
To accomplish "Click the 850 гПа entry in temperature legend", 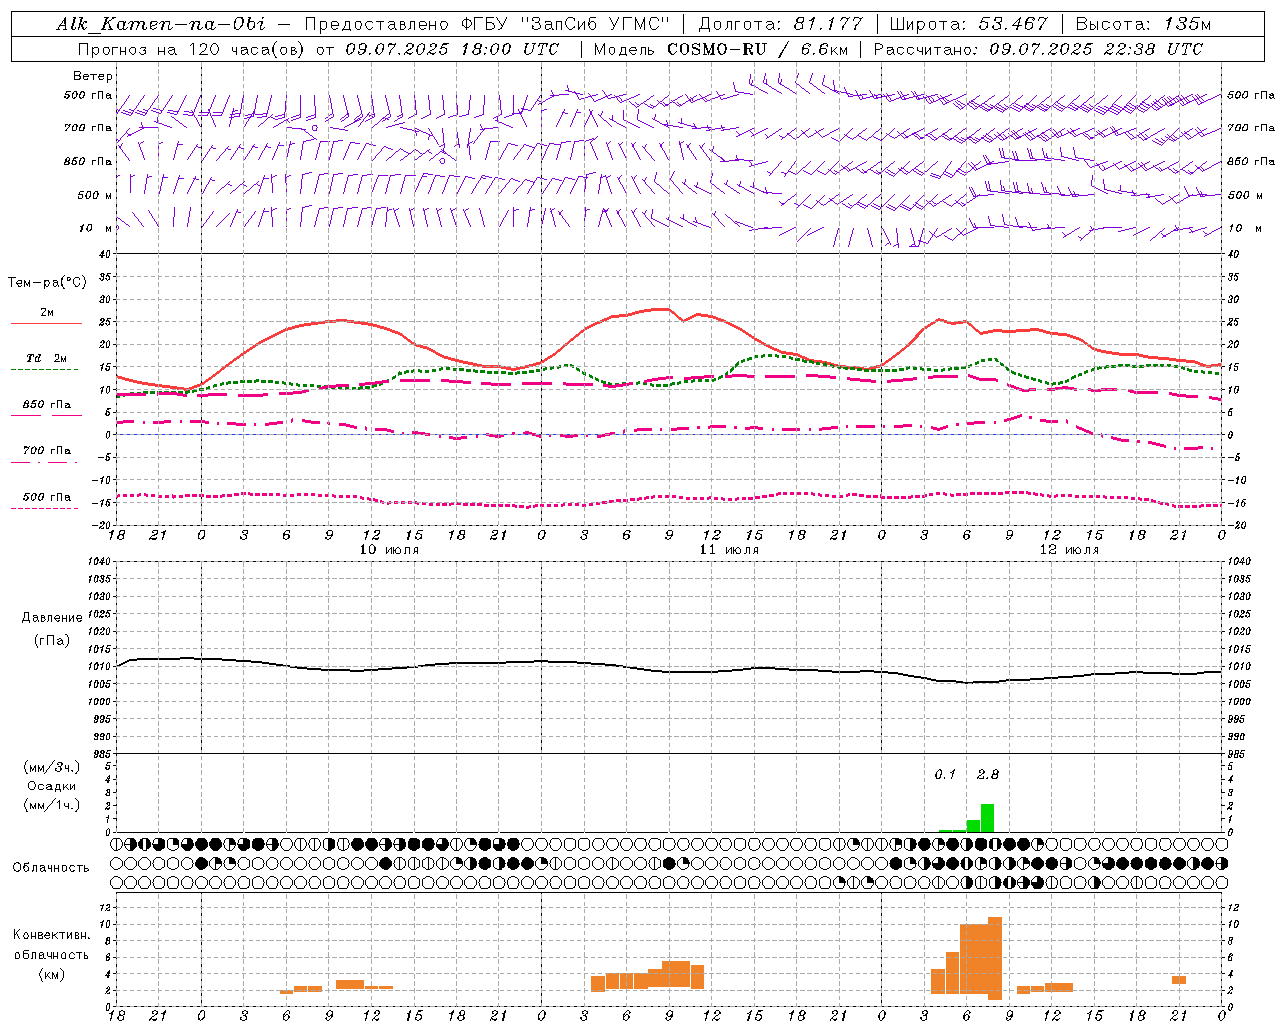I will [46, 405].
